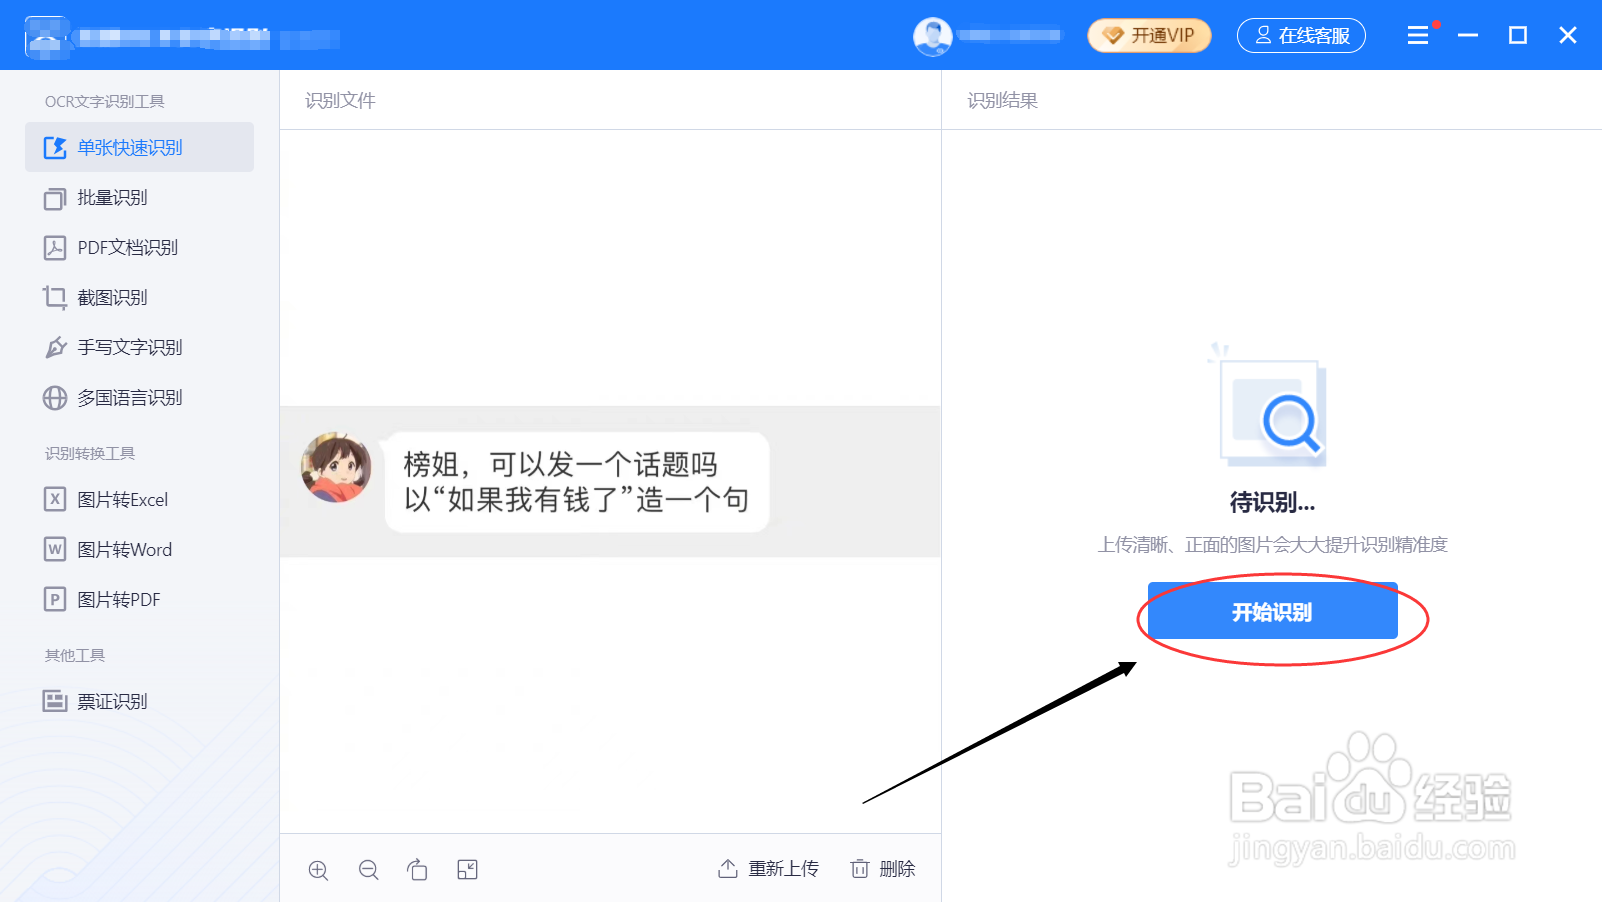Switch to 单张快速识别 mode
The height and width of the screenshot is (902, 1602).
(131, 146)
